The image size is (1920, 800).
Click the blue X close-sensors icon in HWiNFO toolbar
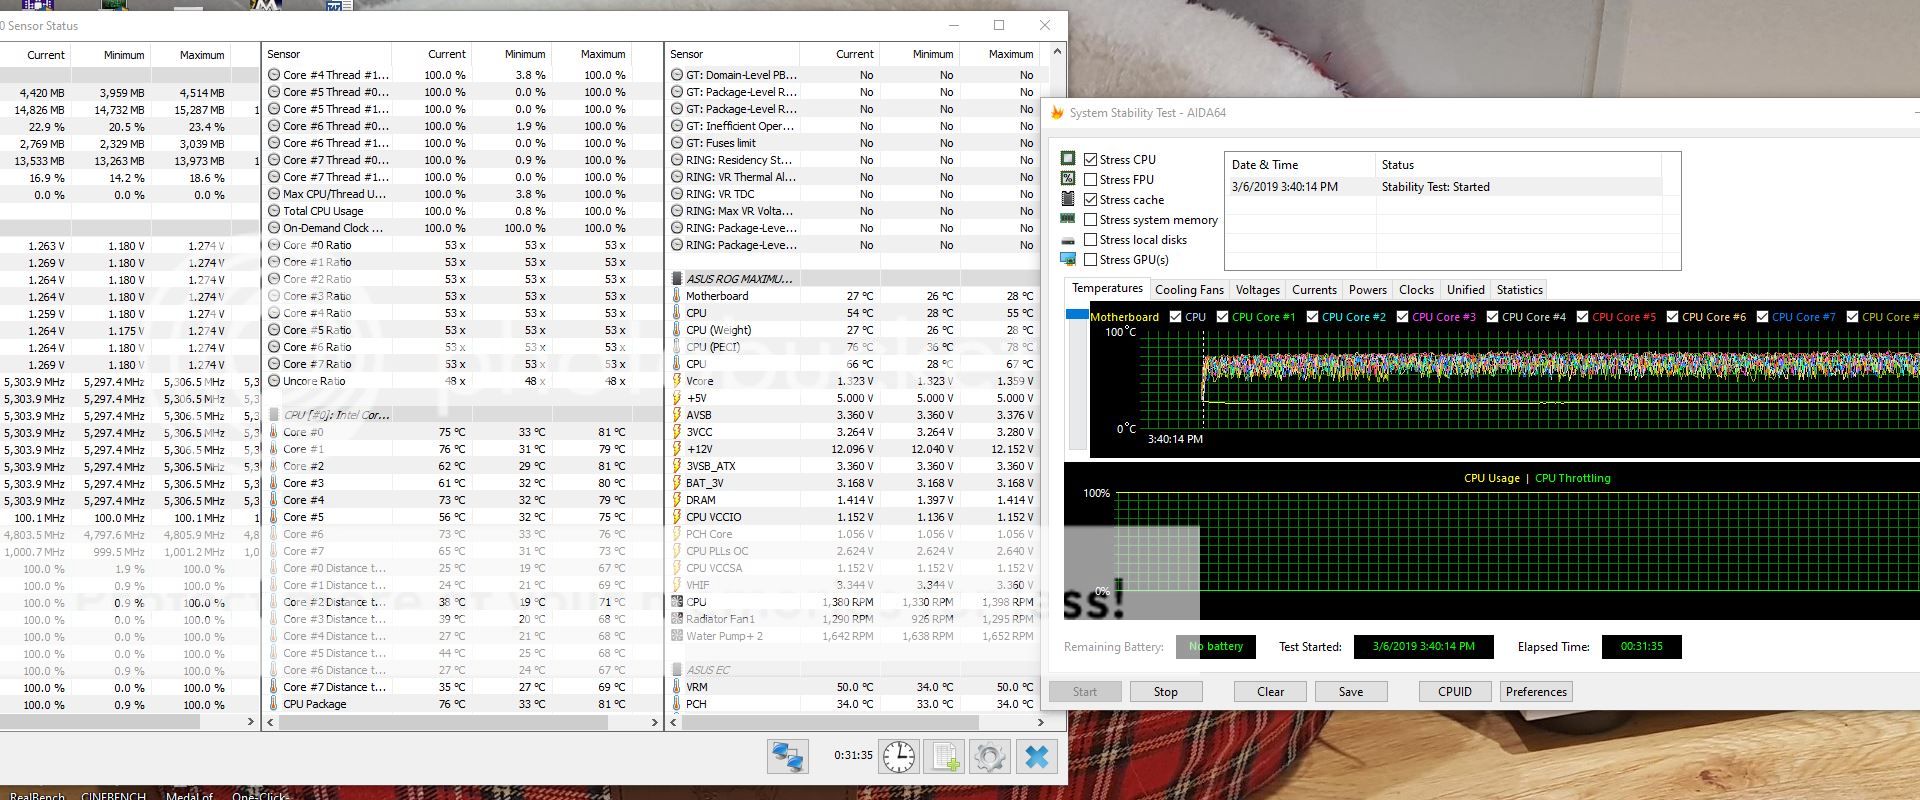(1037, 756)
